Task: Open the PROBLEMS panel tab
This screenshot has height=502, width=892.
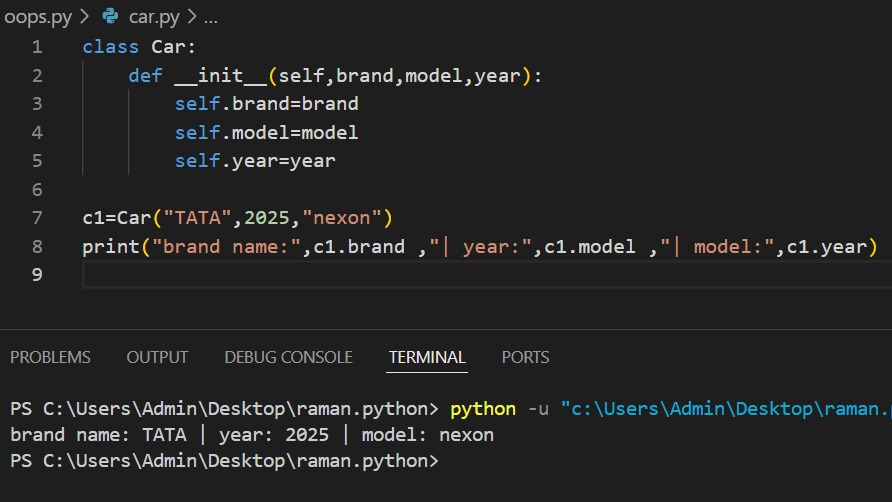Action: click(50, 357)
